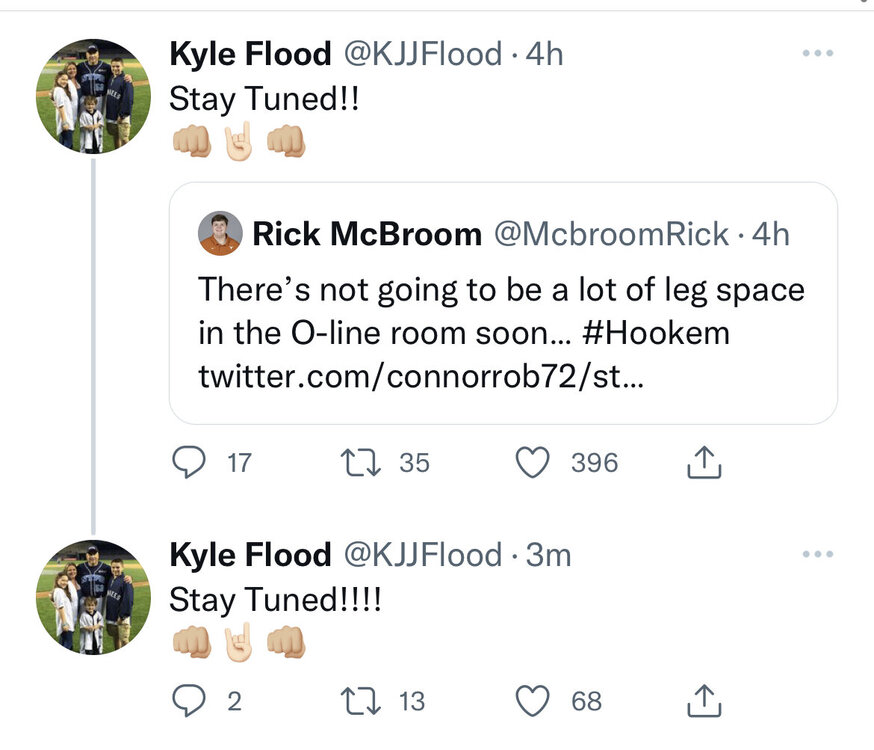Open Kyle Flood's lower profile picture
The image size is (874, 750).
(92, 597)
